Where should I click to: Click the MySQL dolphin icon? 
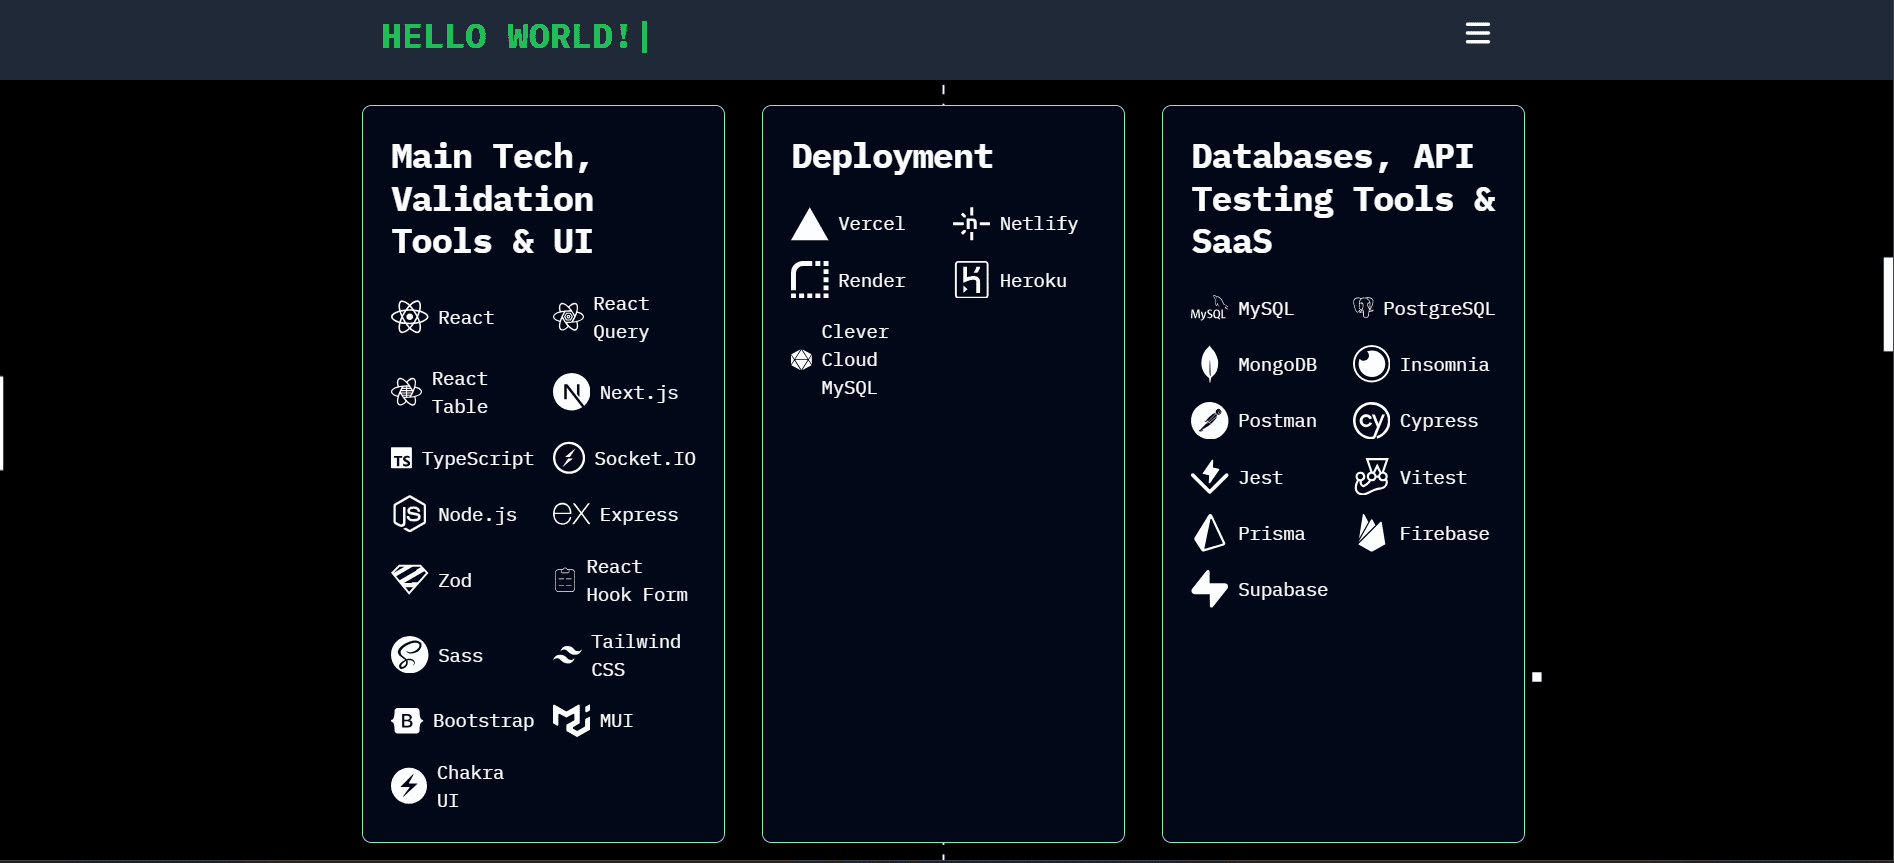1209,308
